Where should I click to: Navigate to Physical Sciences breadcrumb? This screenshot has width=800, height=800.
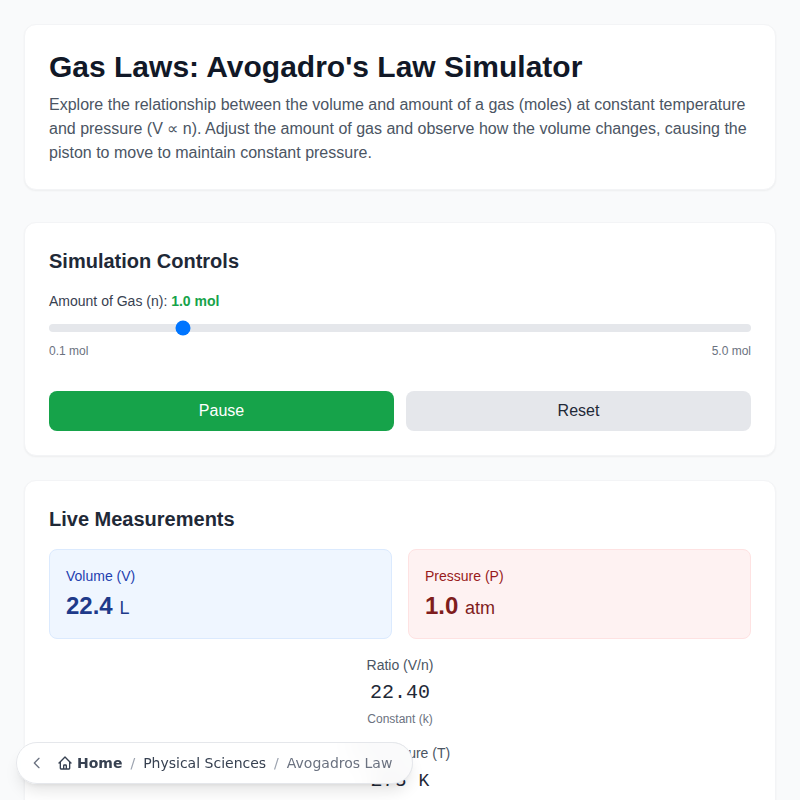(204, 763)
